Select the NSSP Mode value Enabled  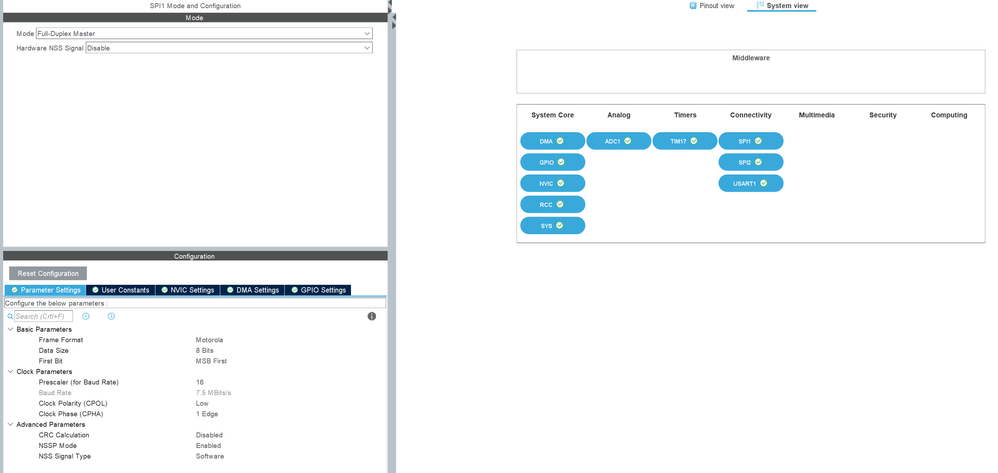point(208,446)
